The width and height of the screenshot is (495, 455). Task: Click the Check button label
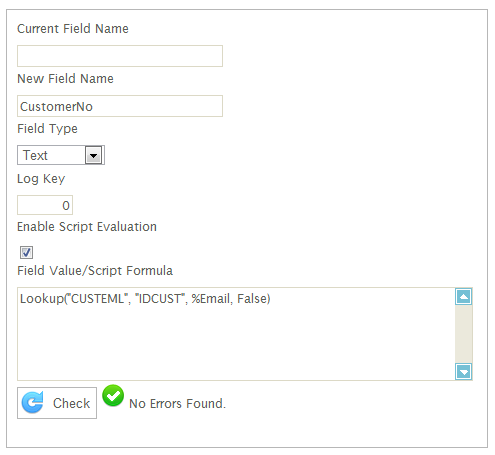click(x=71, y=403)
